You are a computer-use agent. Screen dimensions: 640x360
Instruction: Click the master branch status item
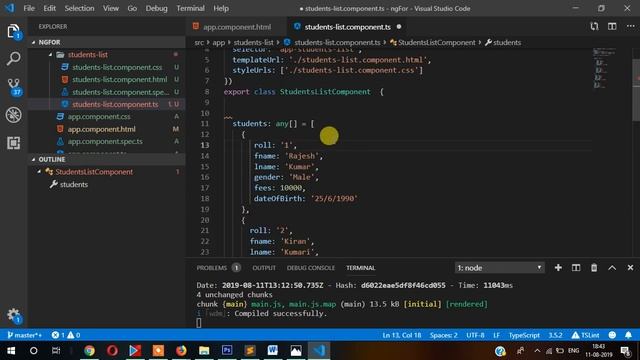(24, 335)
